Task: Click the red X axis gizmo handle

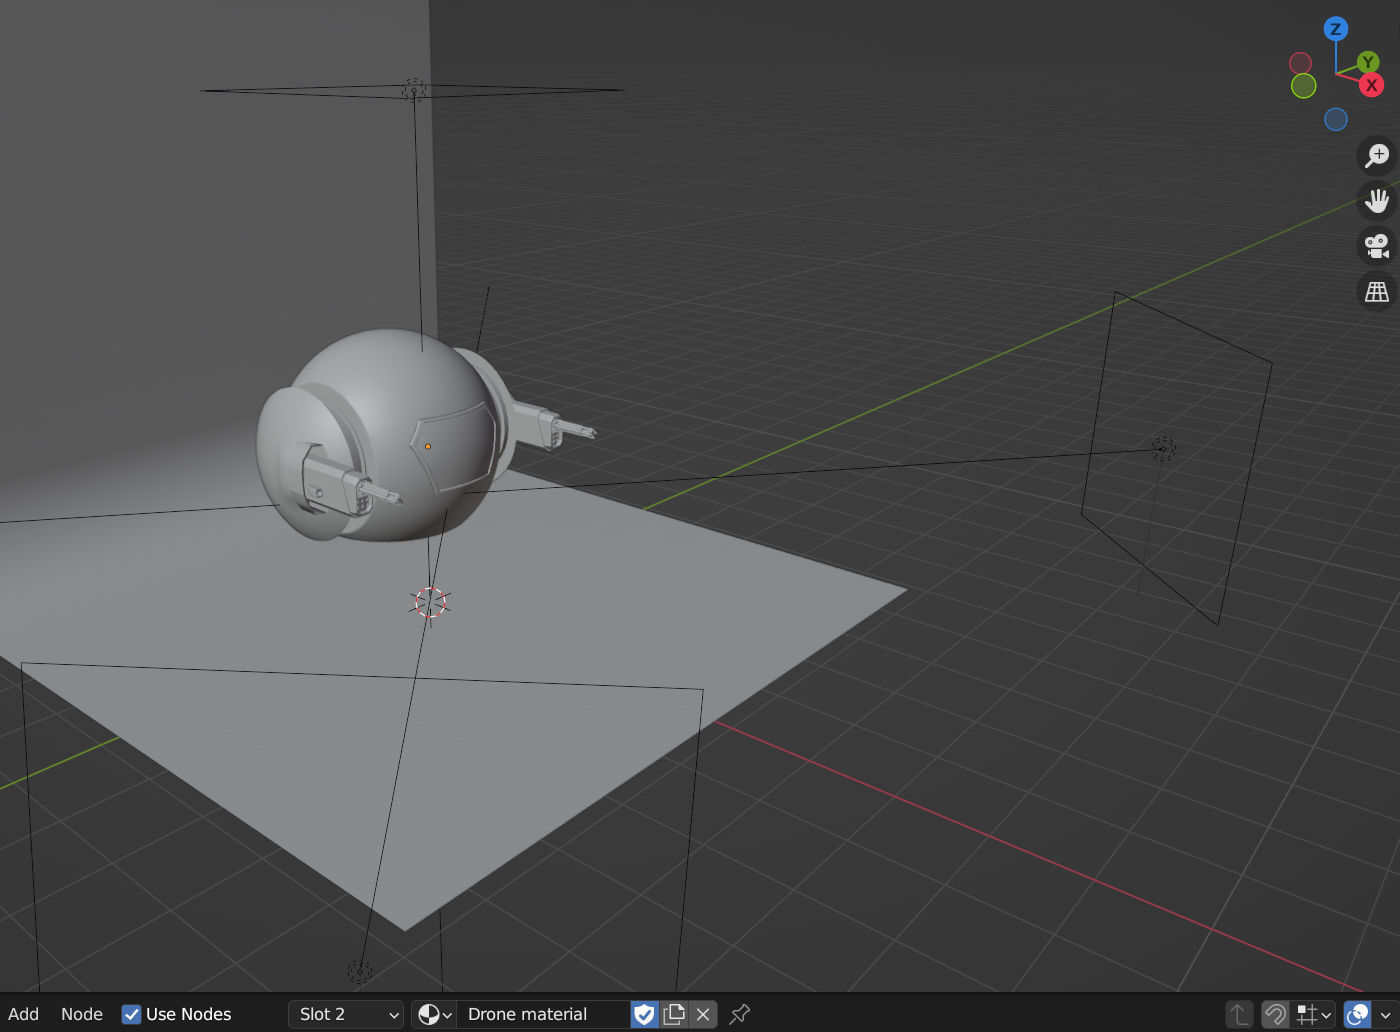Action: (x=1371, y=85)
